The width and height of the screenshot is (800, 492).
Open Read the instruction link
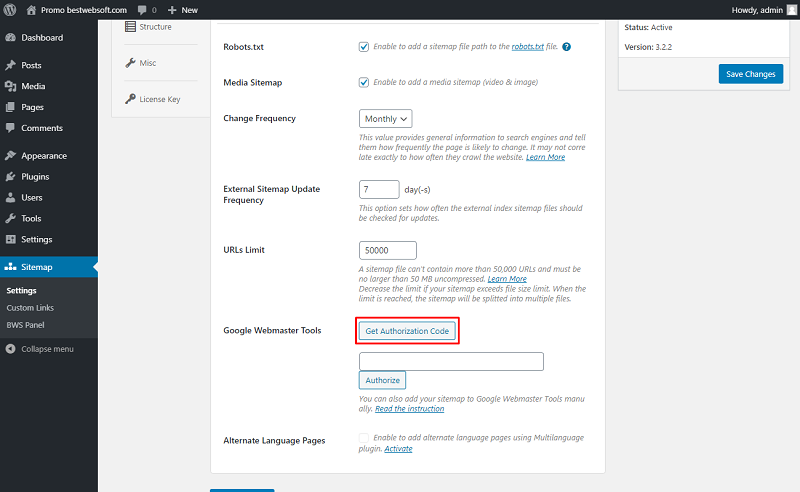coord(410,409)
